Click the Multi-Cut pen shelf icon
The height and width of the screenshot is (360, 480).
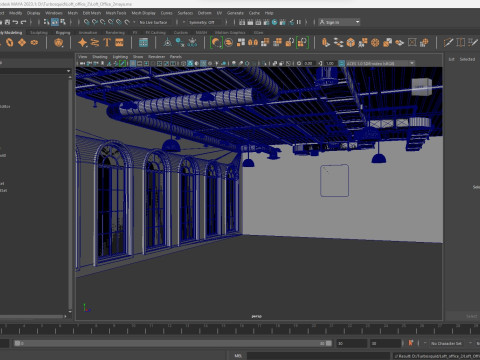tap(448, 43)
